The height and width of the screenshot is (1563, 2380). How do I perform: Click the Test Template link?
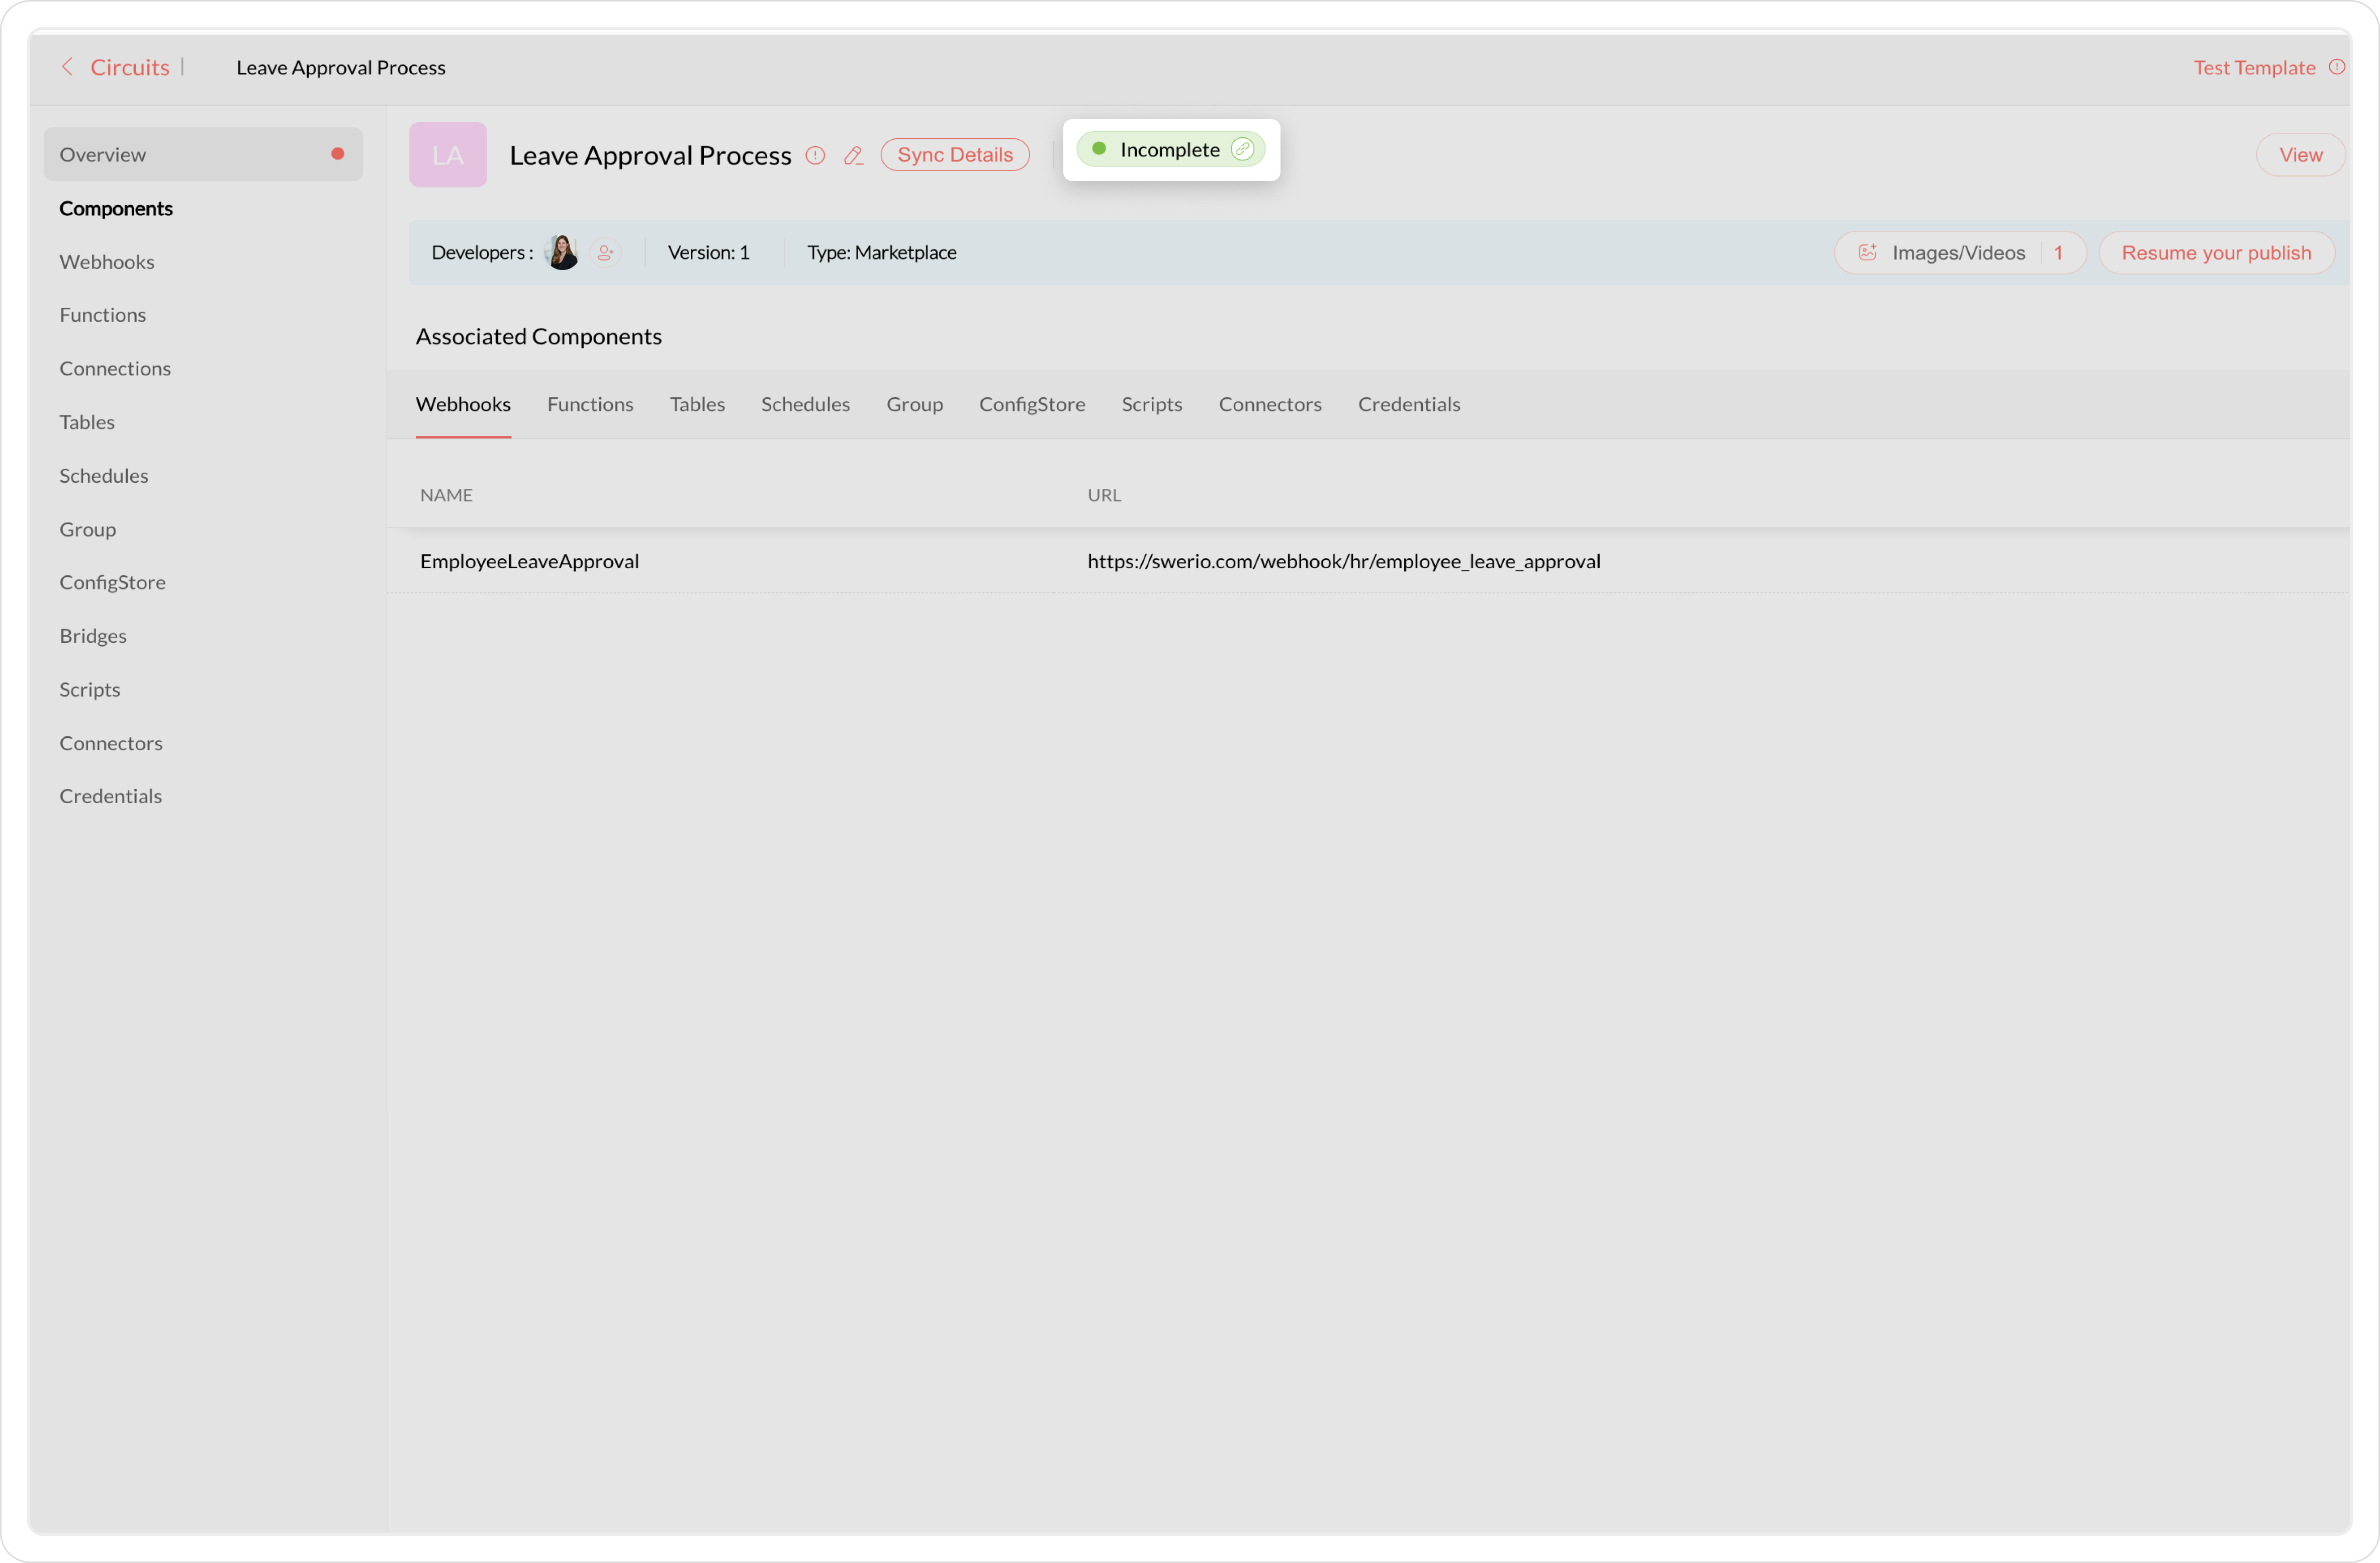pyautogui.click(x=2254, y=67)
